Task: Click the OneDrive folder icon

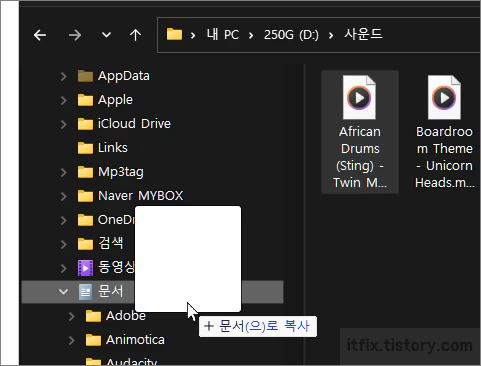Action: tap(85, 220)
